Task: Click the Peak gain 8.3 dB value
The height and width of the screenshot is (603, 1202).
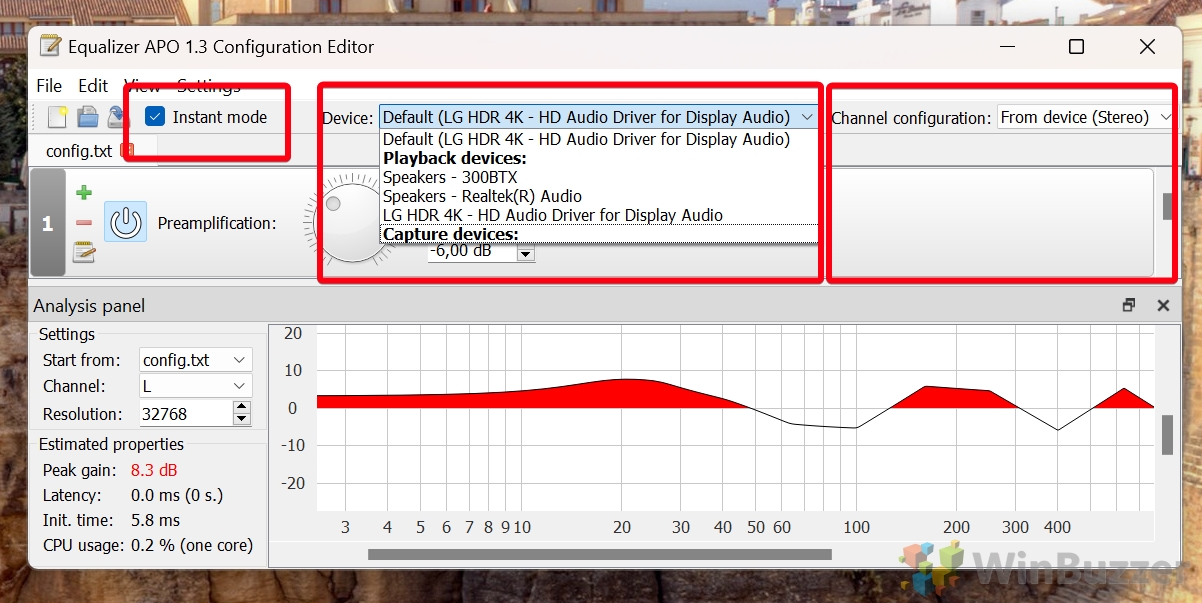Action: coord(153,470)
